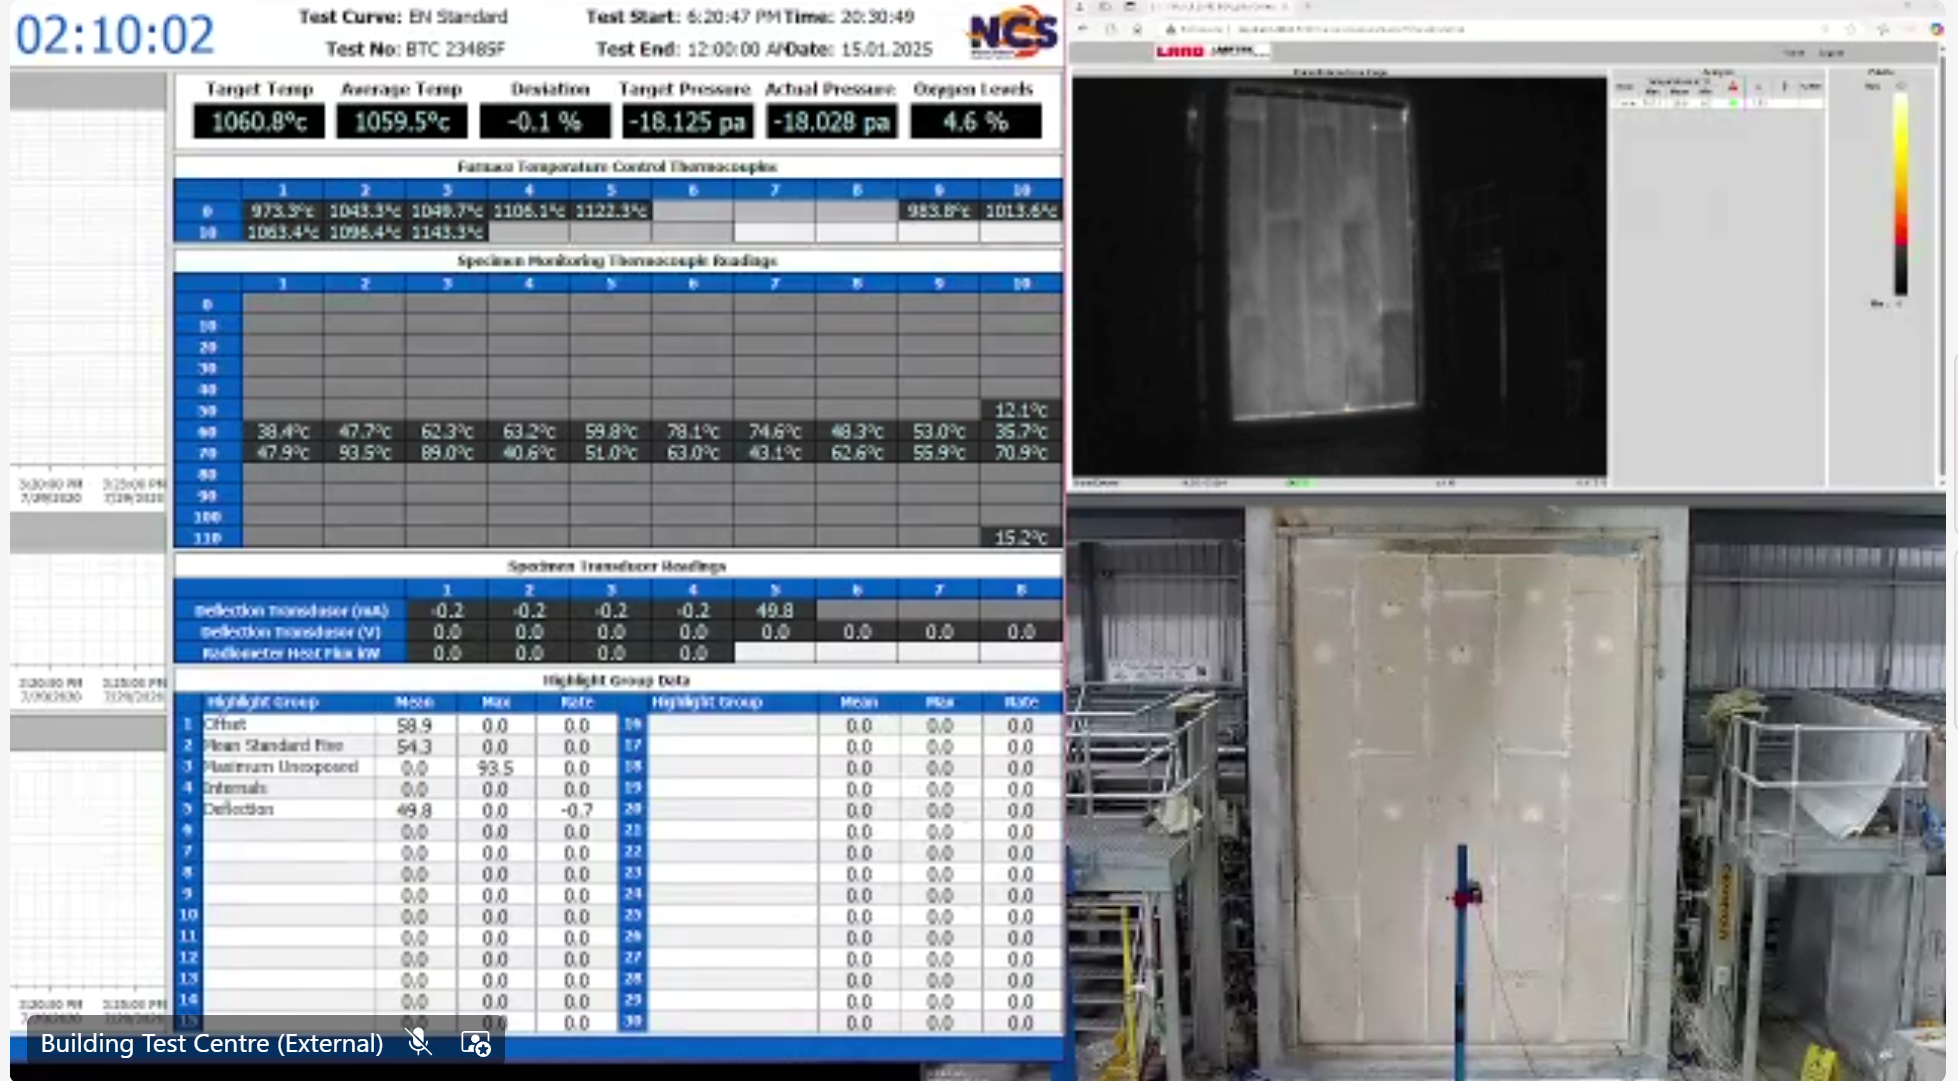Image resolution: width=1958 pixels, height=1081 pixels.
Task: Click the browser back arrow
Action: pyautogui.click(x=1082, y=29)
